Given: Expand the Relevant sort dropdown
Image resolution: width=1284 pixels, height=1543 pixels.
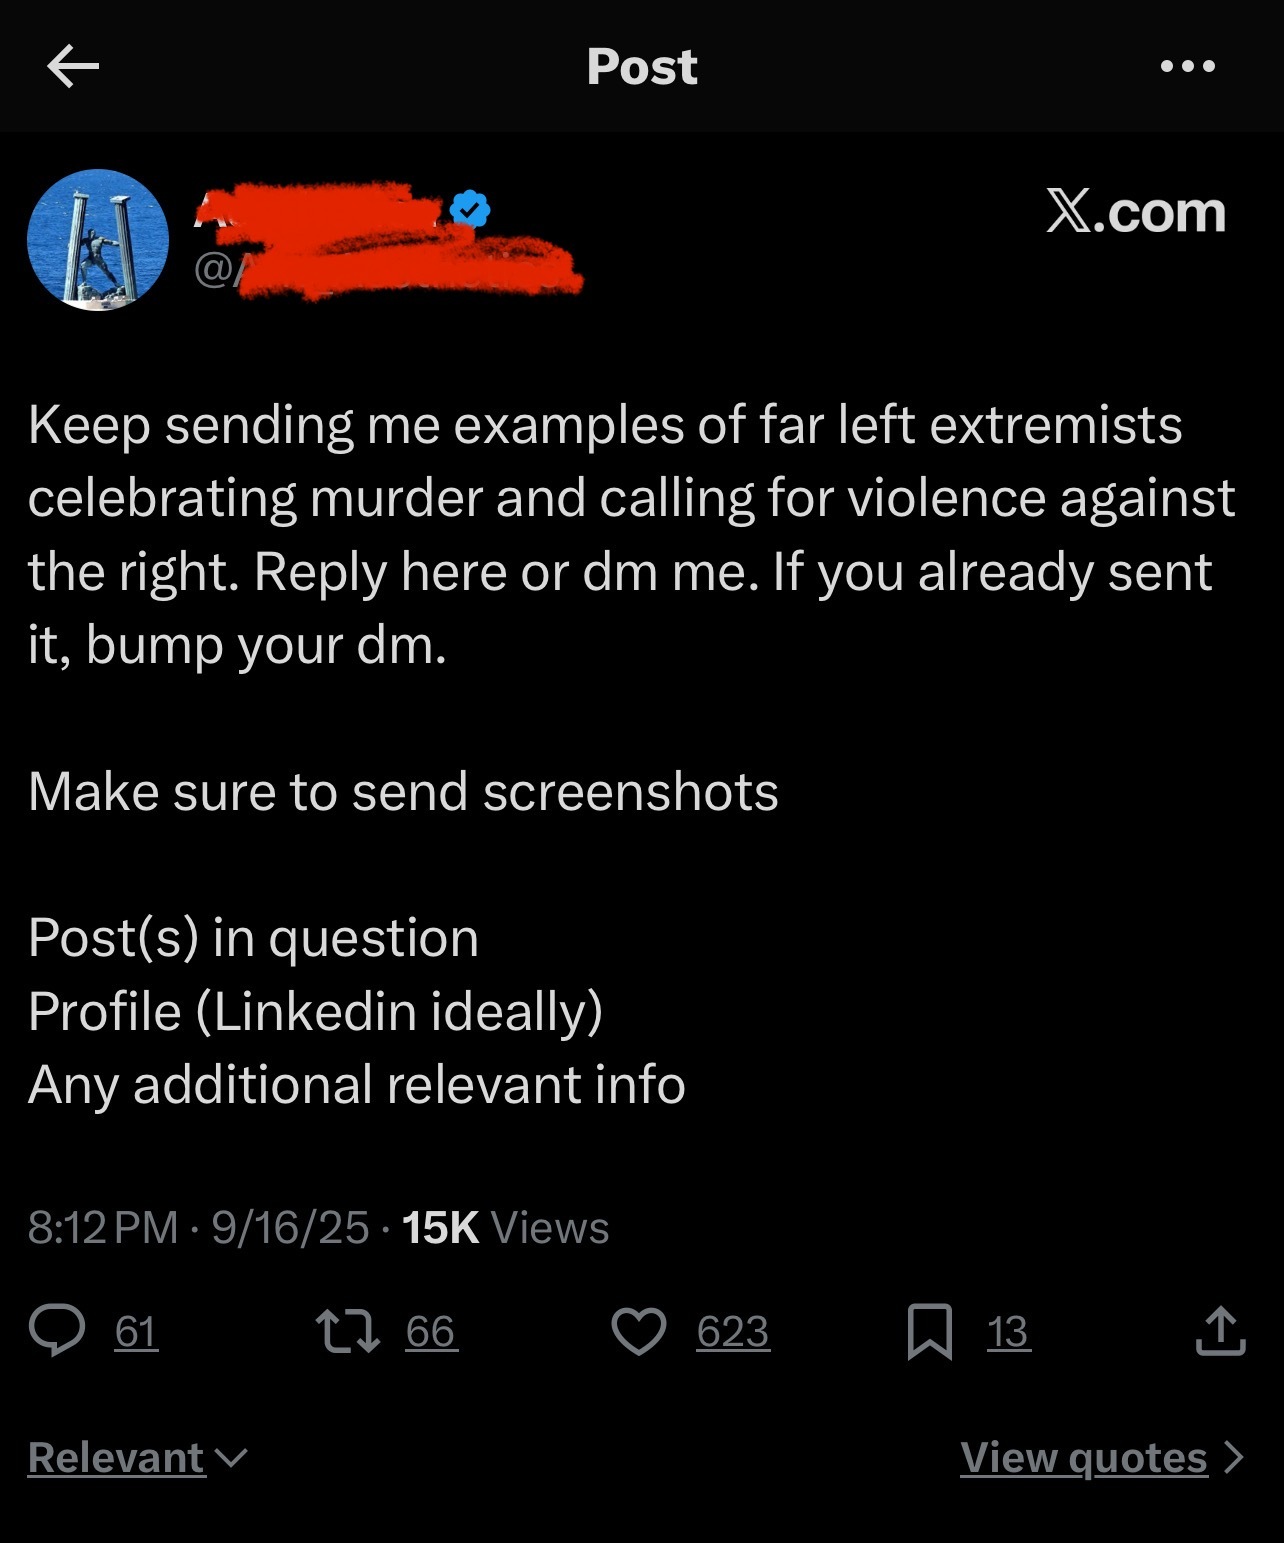Looking at the screenshot, I should [137, 1457].
